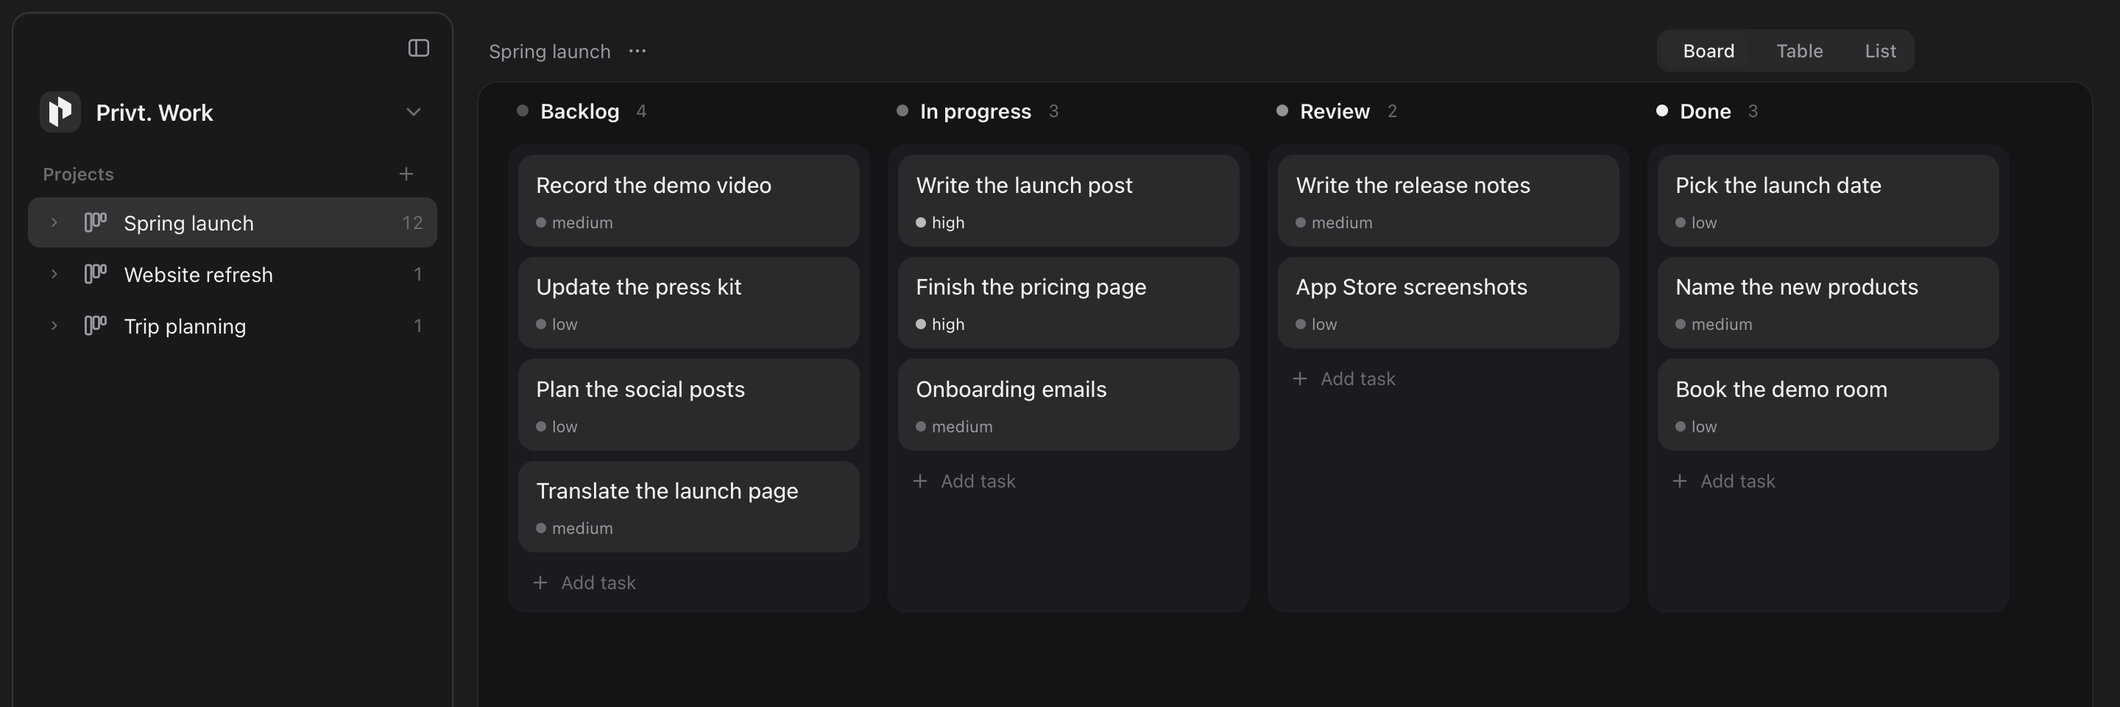2120x707 pixels.
Task: Click the Website refresh board icon
Action: pyautogui.click(x=95, y=274)
